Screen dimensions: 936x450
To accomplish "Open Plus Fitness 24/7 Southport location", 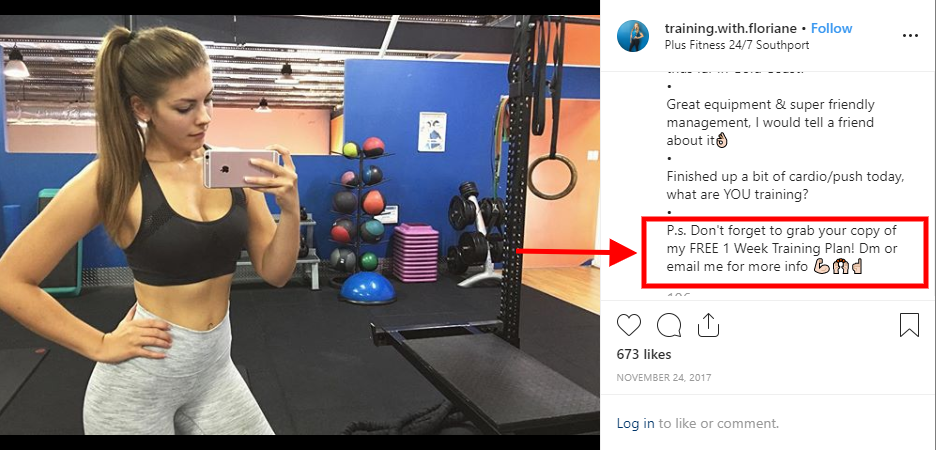I will click(x=737, y=45).
